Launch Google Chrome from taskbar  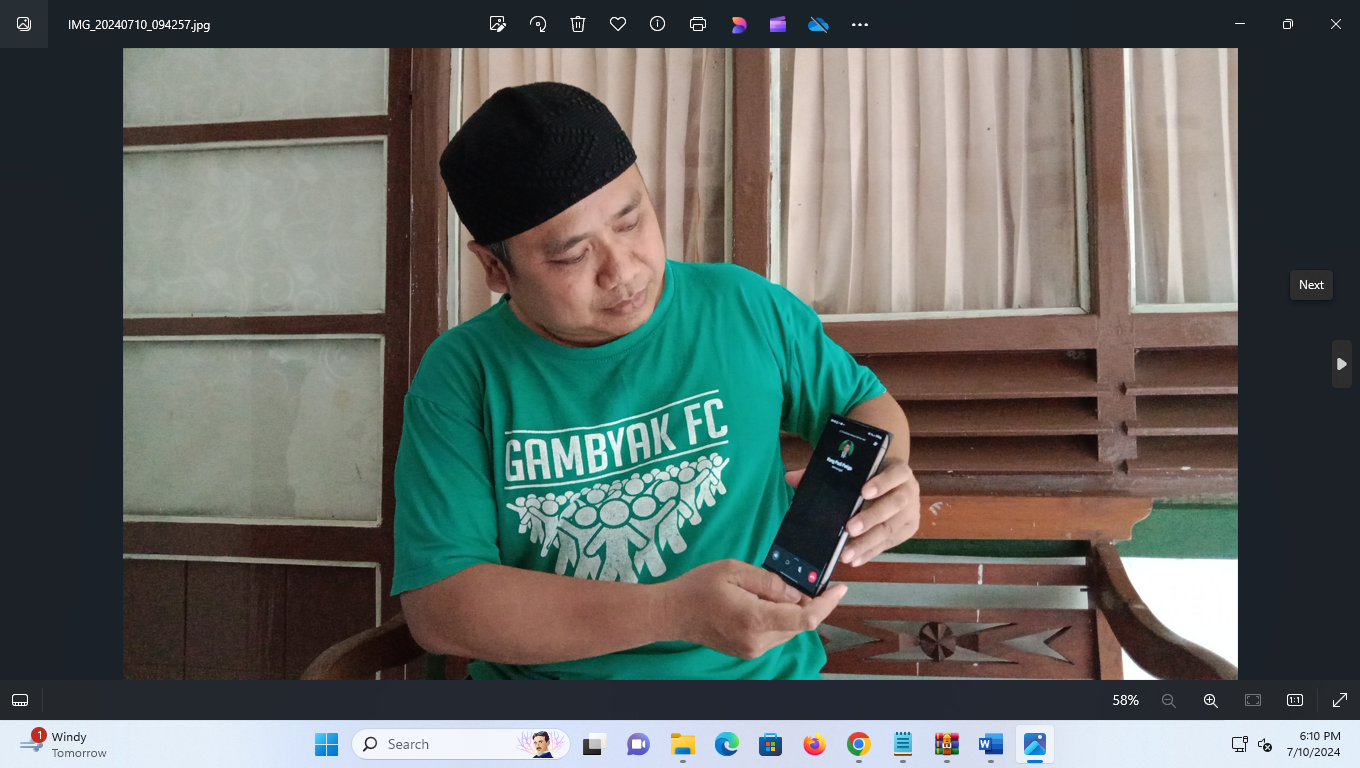coord(858,744)
